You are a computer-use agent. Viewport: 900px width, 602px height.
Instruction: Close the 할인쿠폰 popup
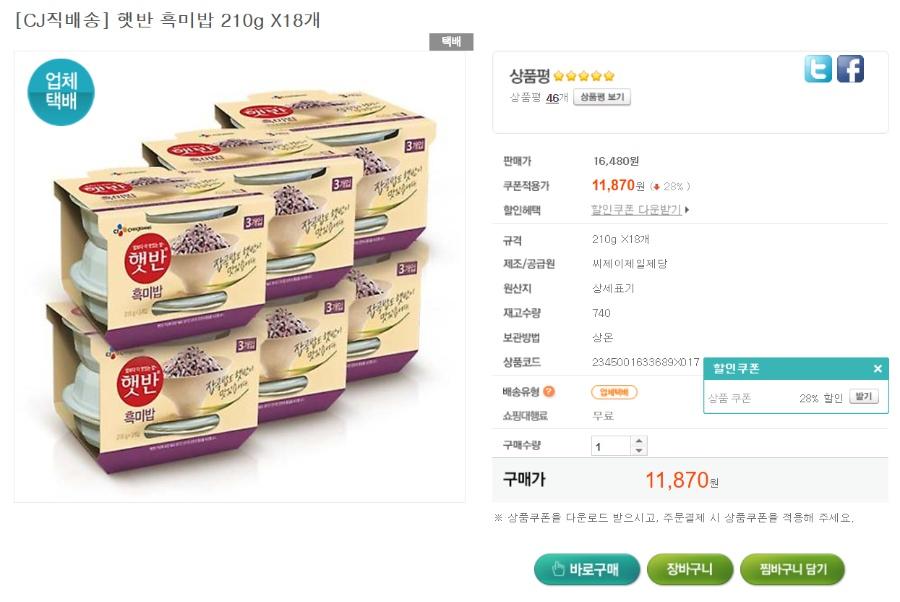(x=877, y=369)
